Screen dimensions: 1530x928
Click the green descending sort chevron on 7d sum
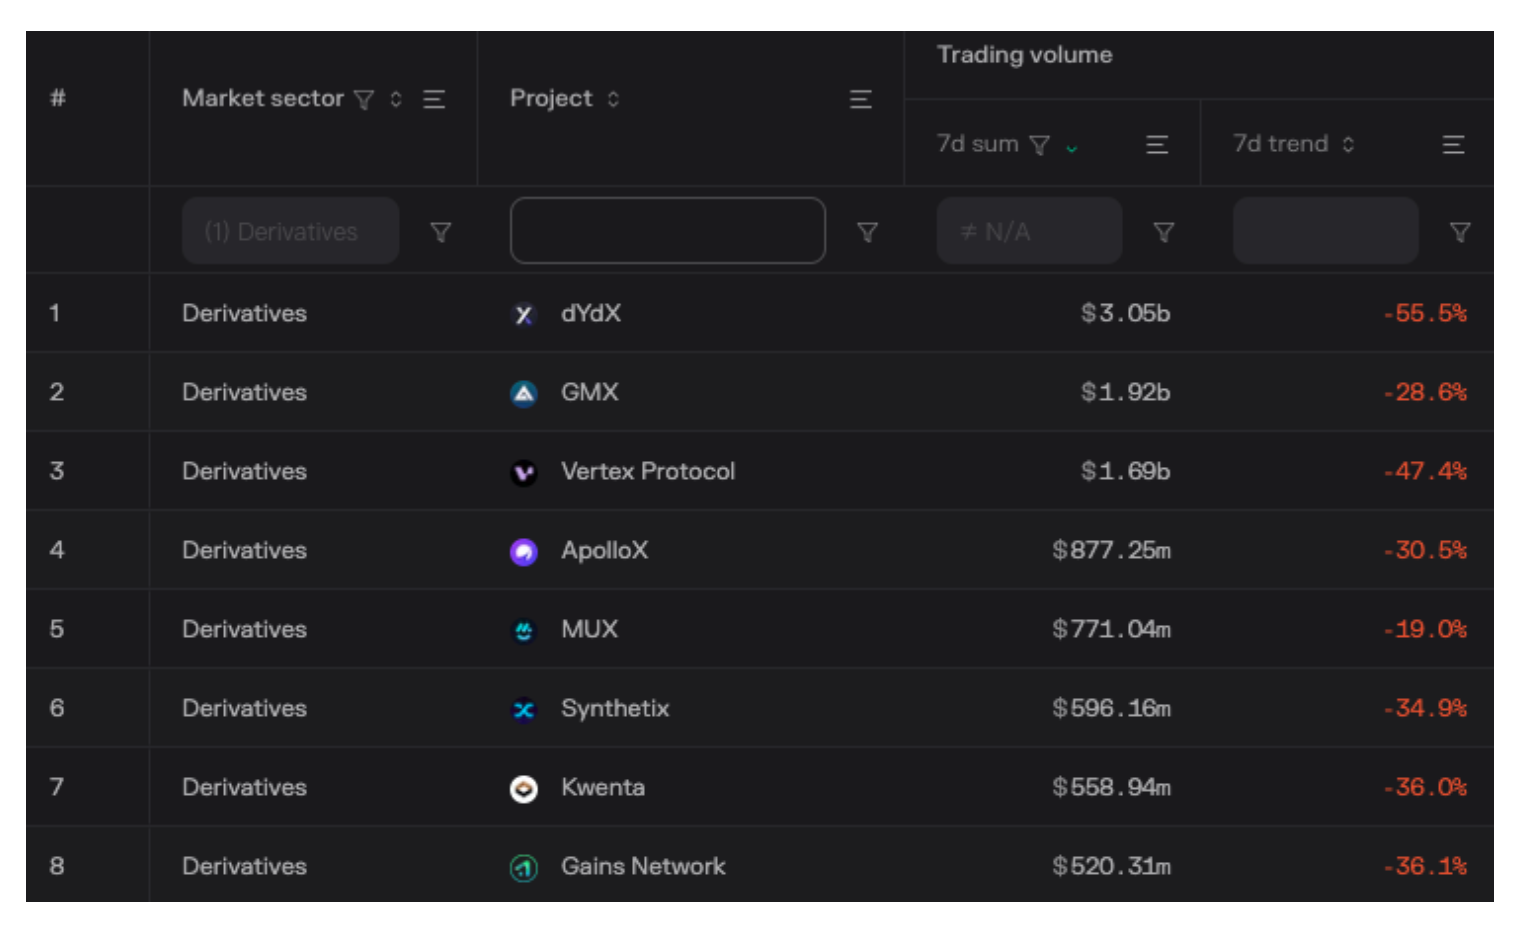[x=1072, y=148]
